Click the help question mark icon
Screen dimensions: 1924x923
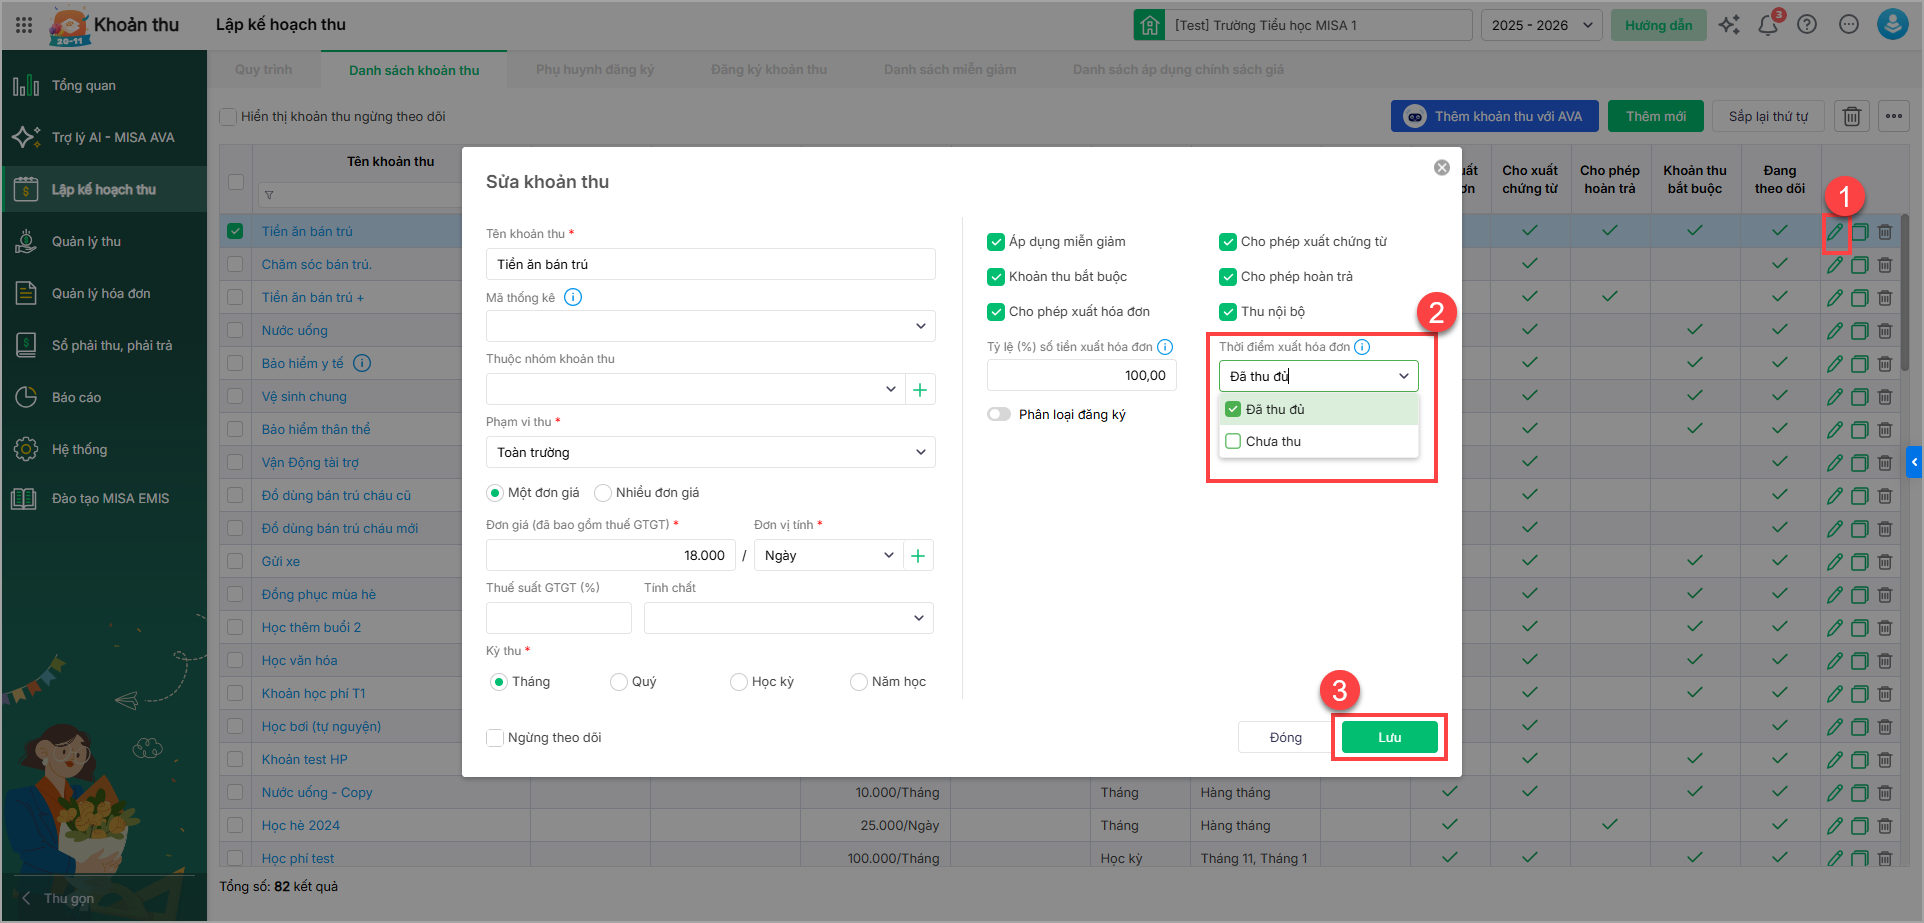coord(1807,25)
